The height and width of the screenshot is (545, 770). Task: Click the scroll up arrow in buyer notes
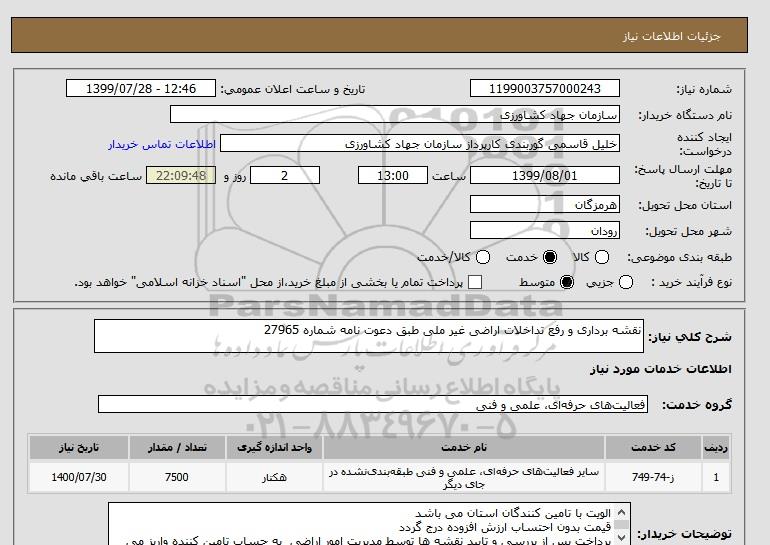[621, 512]
